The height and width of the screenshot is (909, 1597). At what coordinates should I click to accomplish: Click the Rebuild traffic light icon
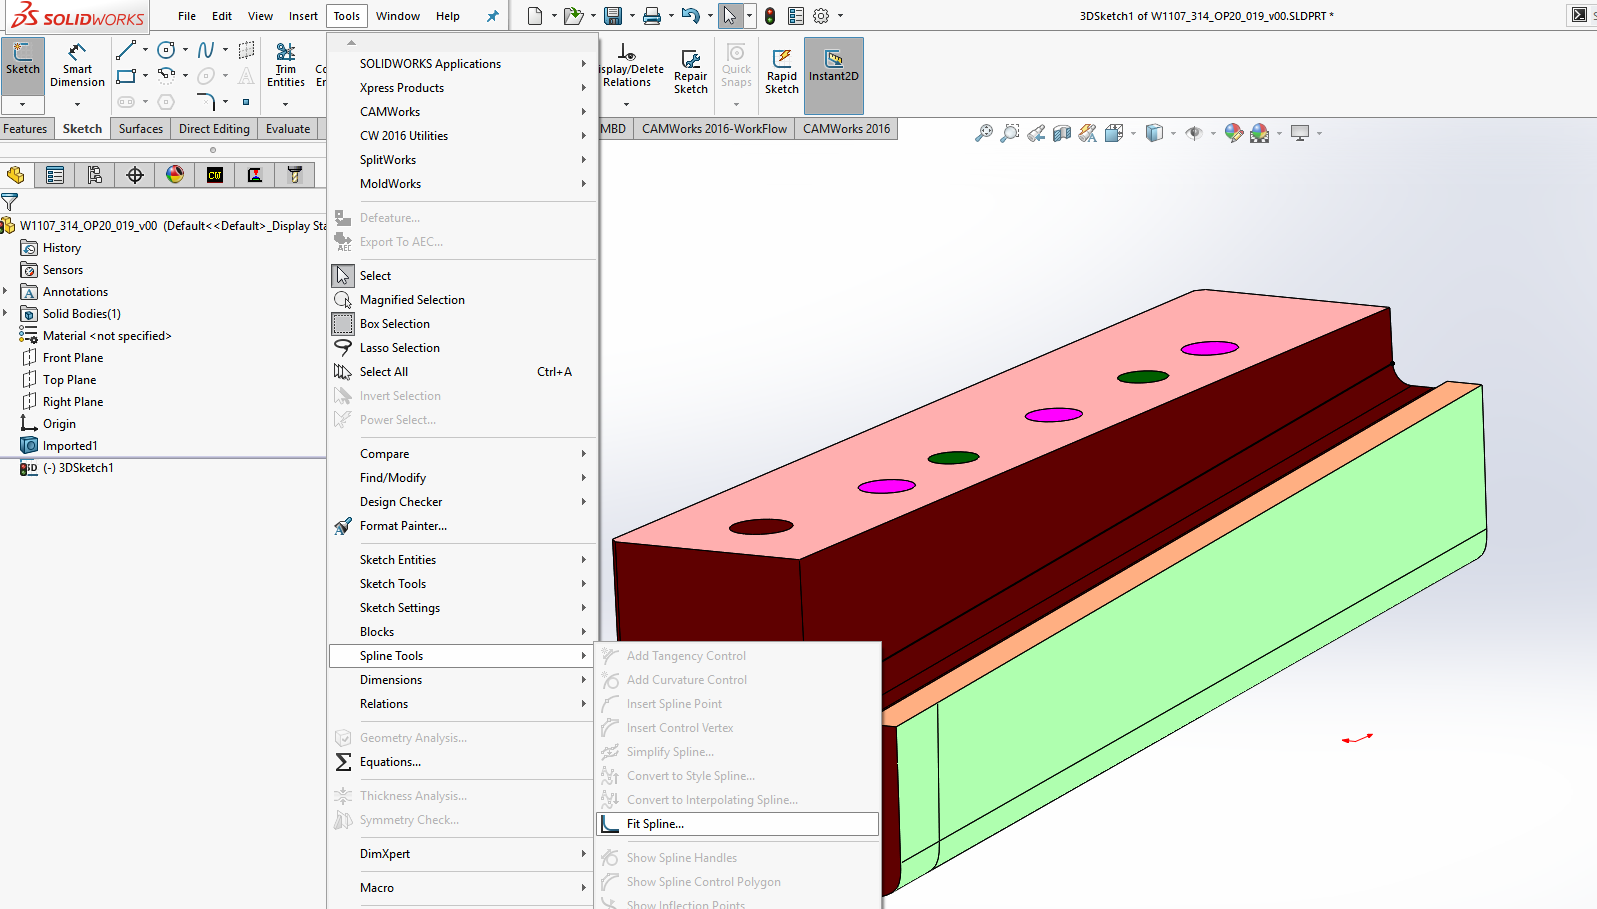770,16
